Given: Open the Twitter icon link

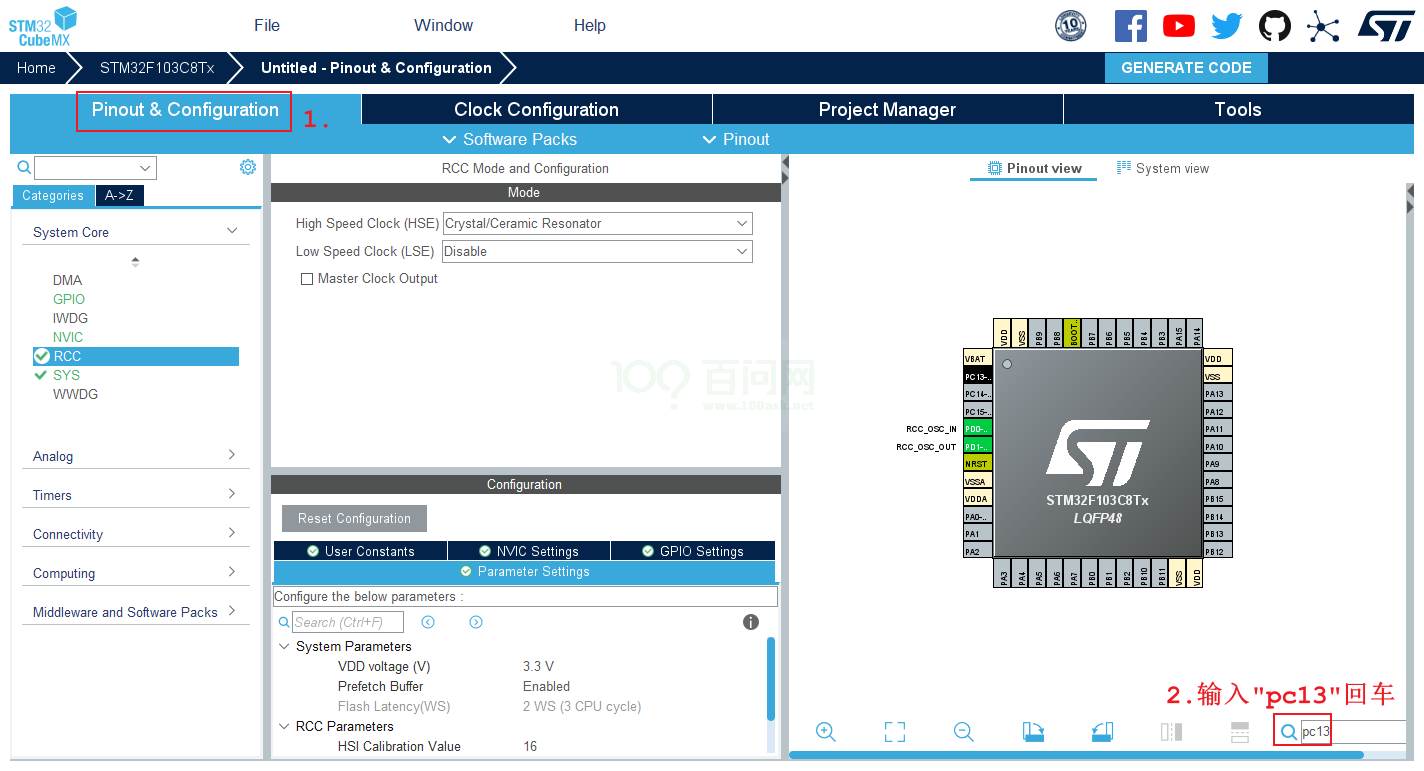Looking at the screenshot, I should pos(1226,26).
